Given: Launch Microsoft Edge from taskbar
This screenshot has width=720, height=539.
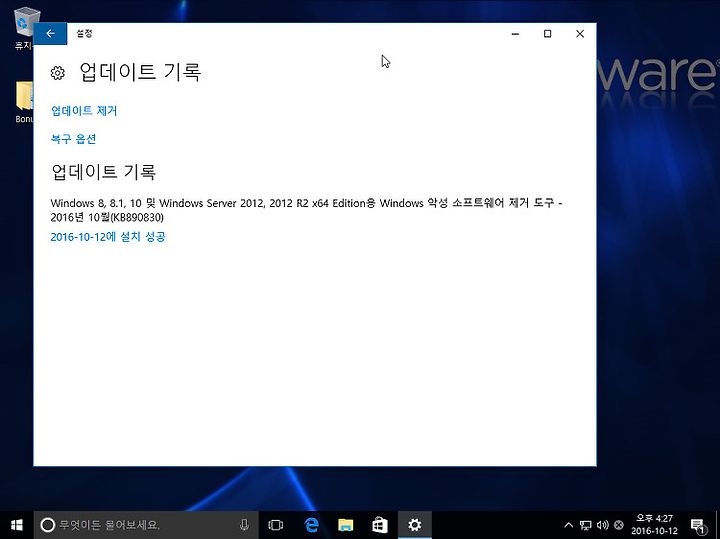Looking at the screenshot, I should pyautogui.click(x=311, y=525).
